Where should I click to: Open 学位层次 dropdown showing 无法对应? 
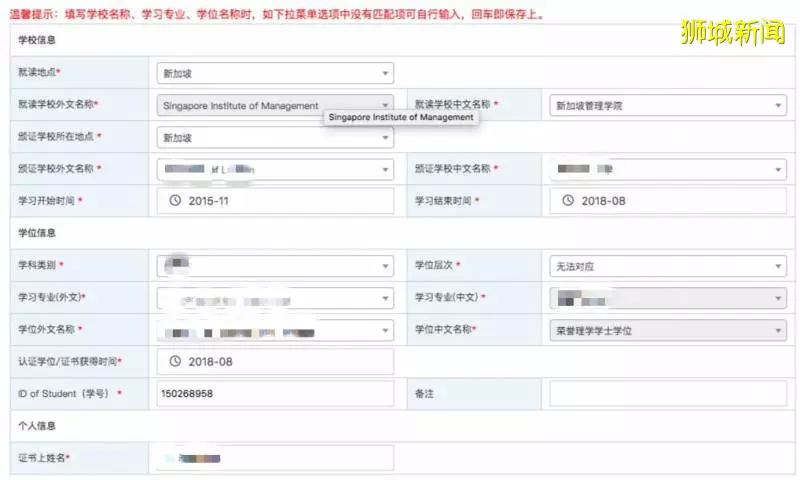click(668, 266)
